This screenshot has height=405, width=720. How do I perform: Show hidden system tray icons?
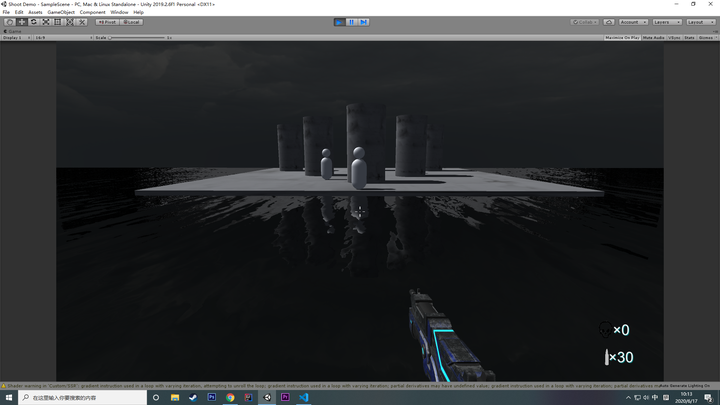tap(628, 398)
